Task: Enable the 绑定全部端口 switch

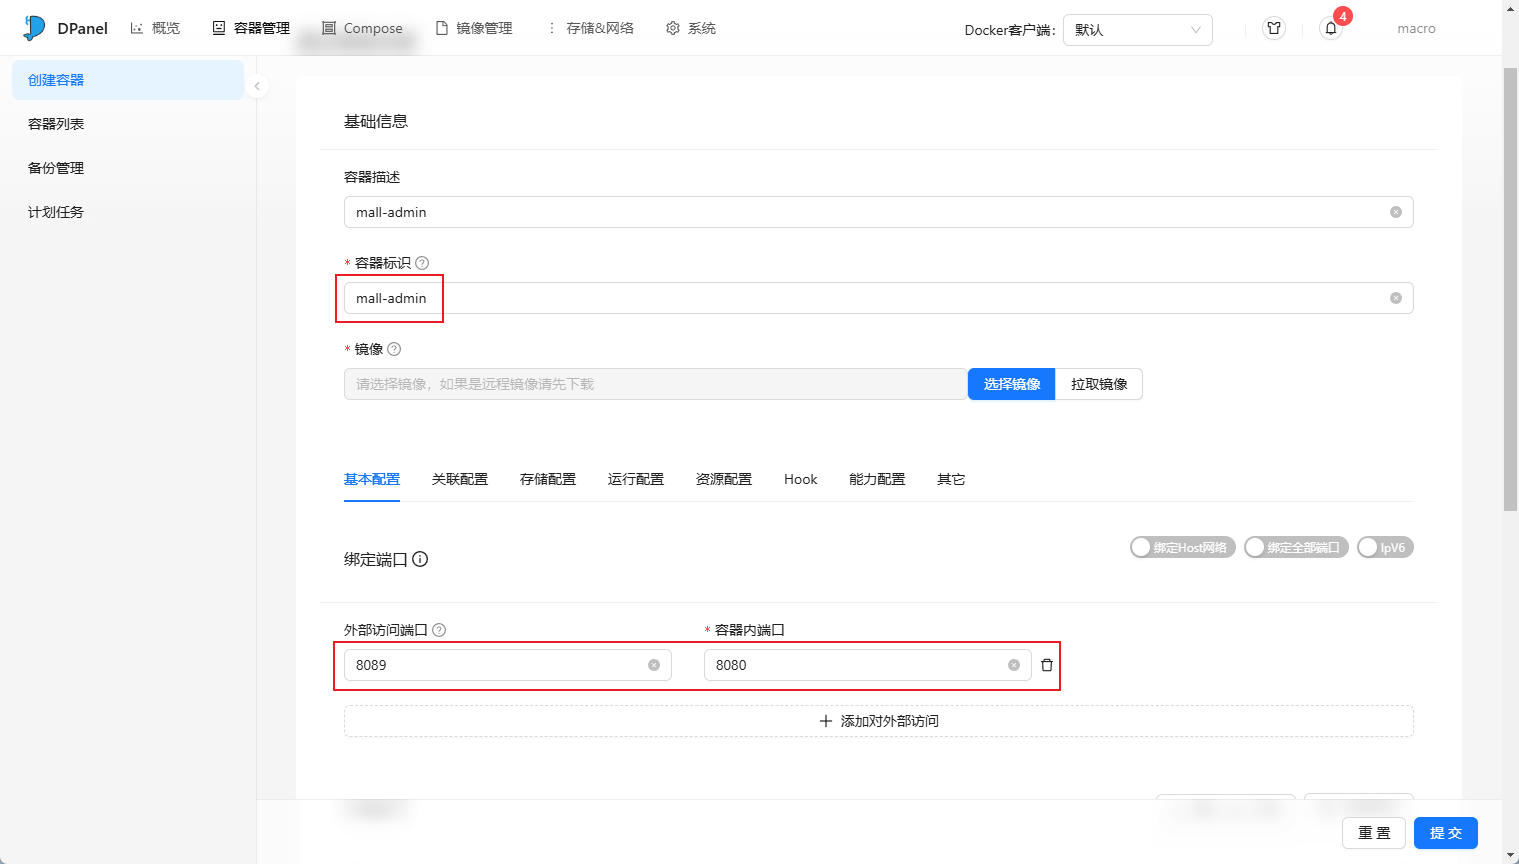Action: click(x=1295, y=547)
